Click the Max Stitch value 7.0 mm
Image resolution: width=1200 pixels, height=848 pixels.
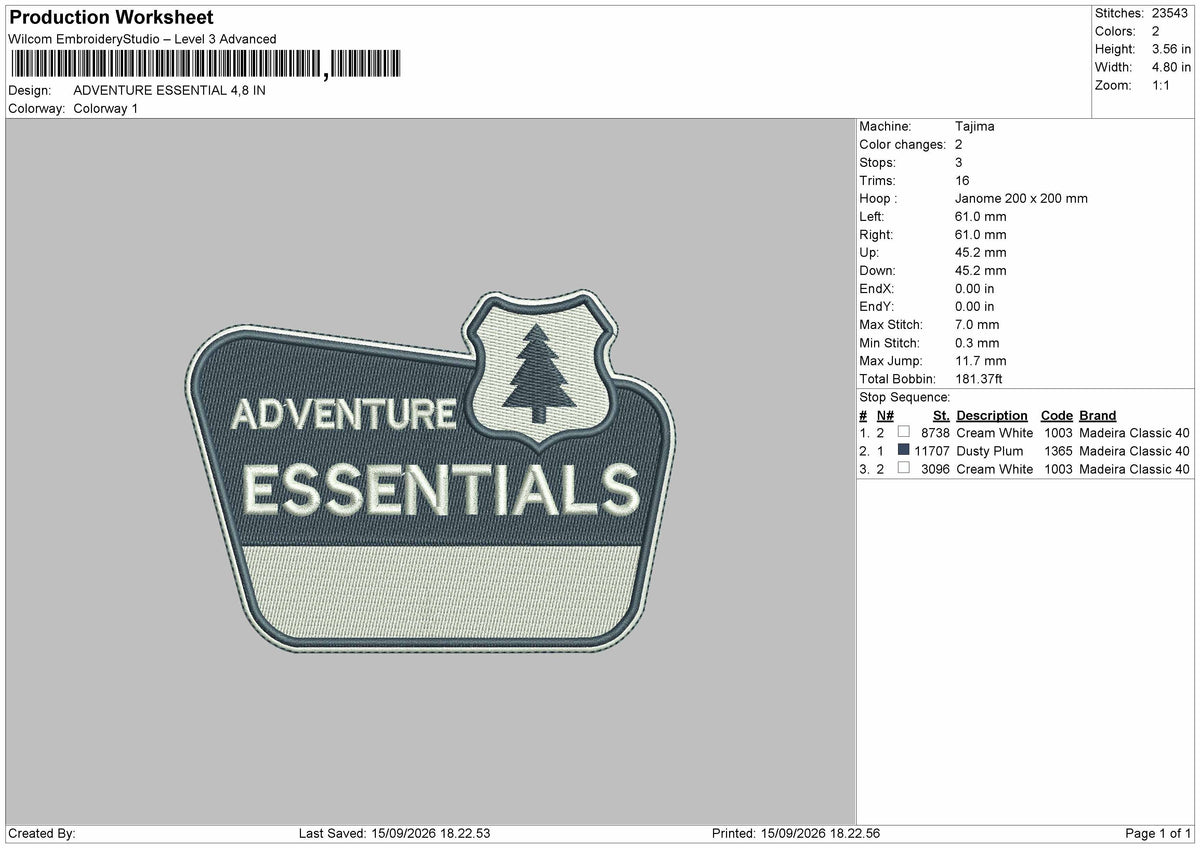point(977,324)
